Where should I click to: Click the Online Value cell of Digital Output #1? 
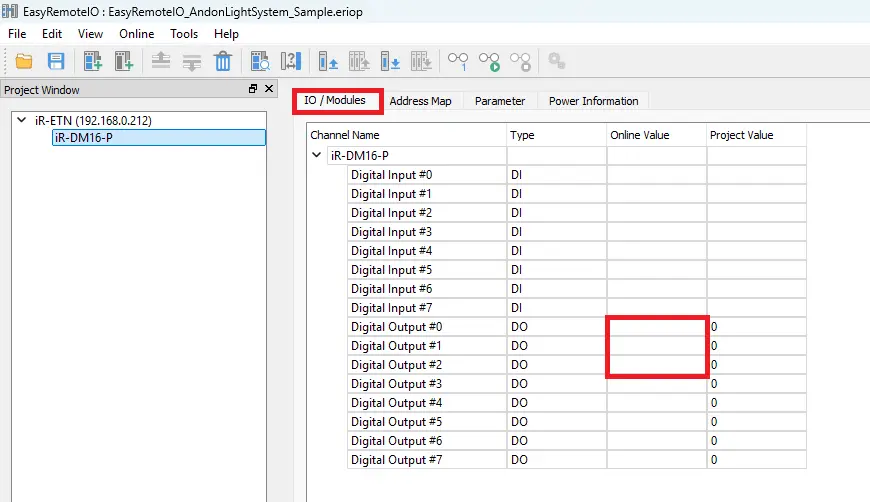(x=657, y=346)
